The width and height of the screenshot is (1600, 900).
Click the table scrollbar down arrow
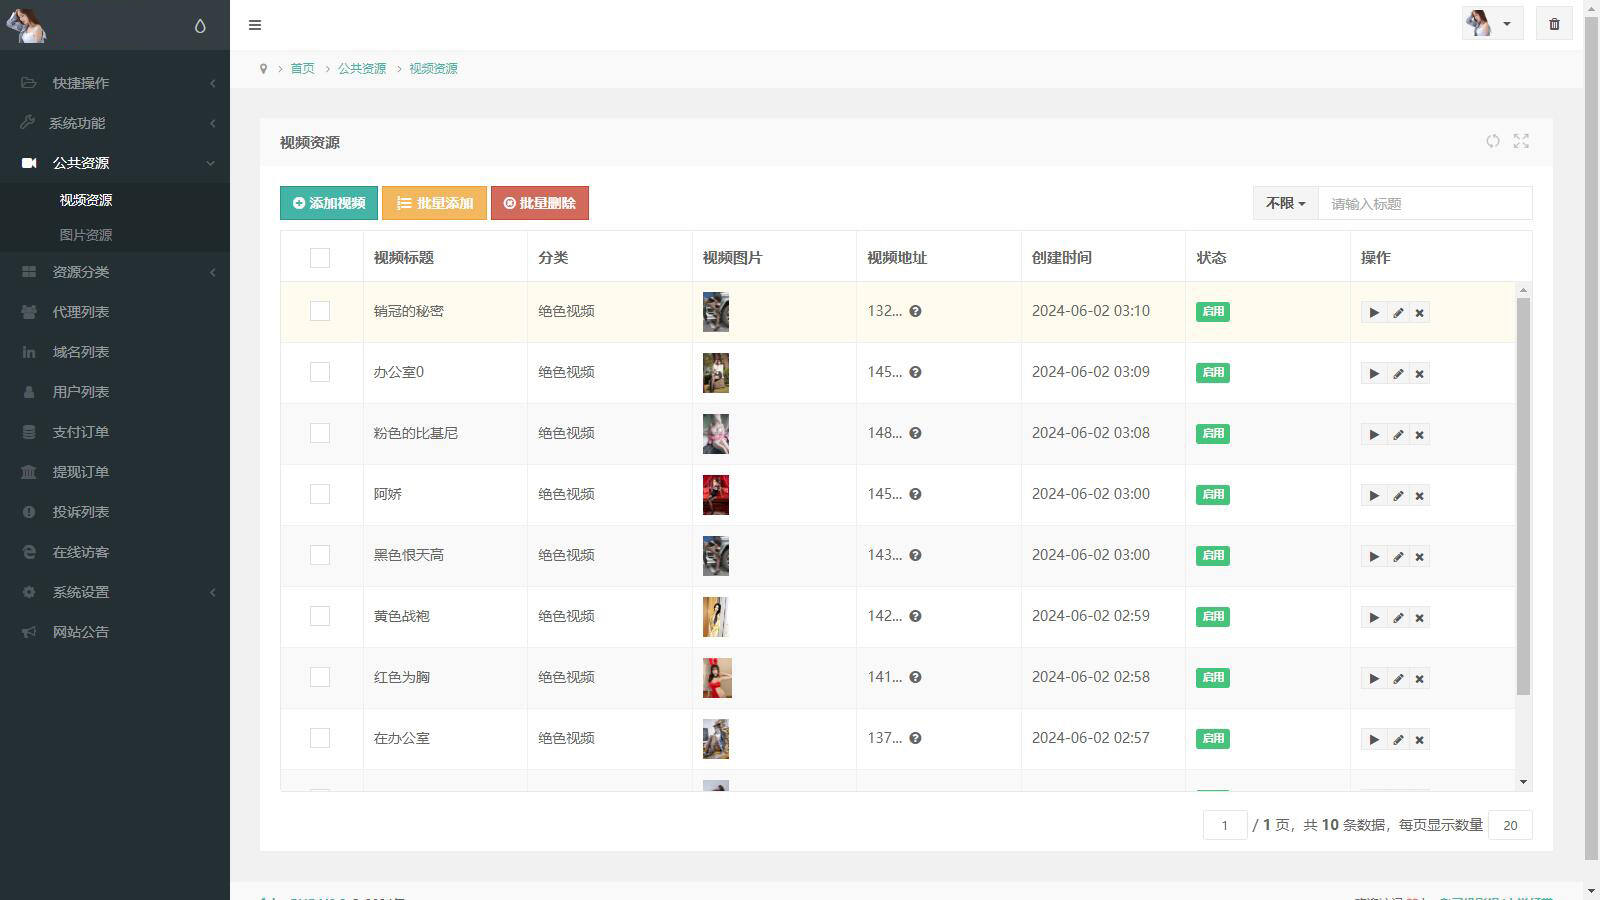[x=1523, y=782]
